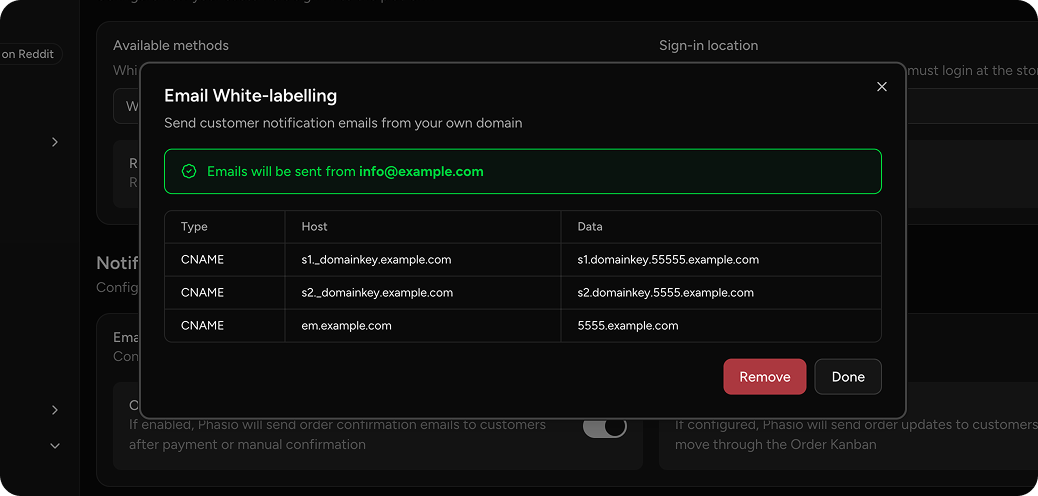
Task: Select the em.example.com host value
Action: click(346, 326)
